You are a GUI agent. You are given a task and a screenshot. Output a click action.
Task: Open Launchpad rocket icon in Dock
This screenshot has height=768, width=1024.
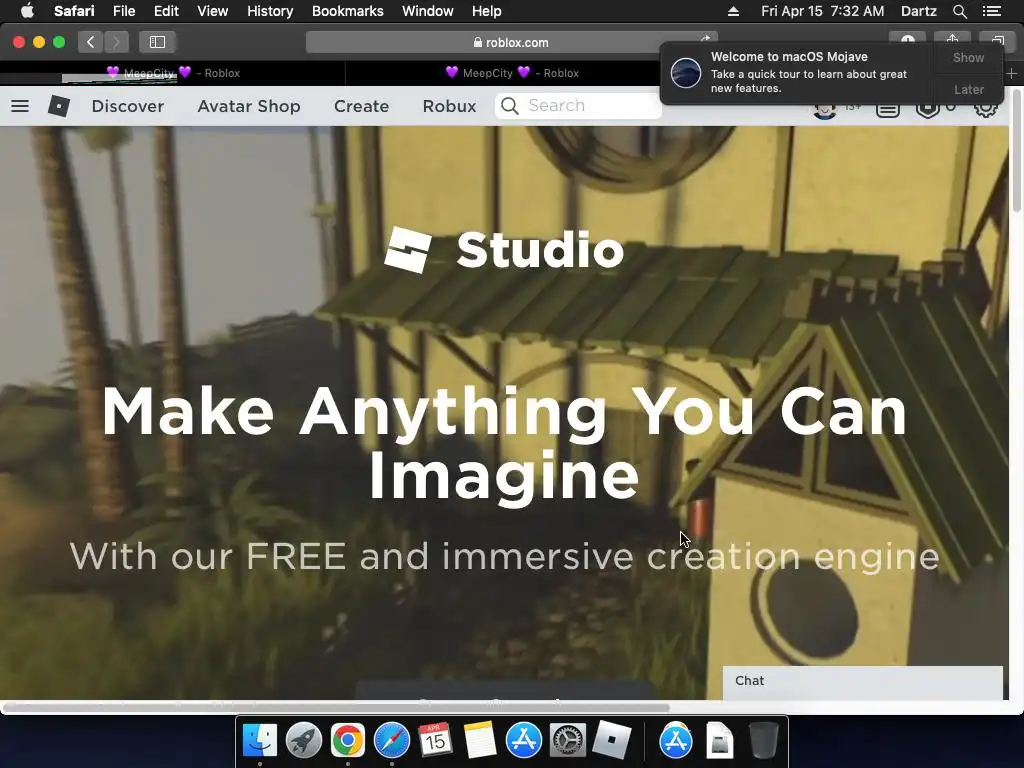tap(304, 741)
